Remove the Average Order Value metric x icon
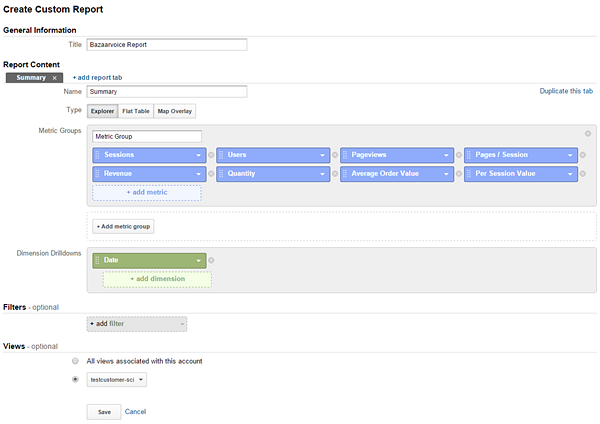Screen dimensions: 600x424 (459, 174)
